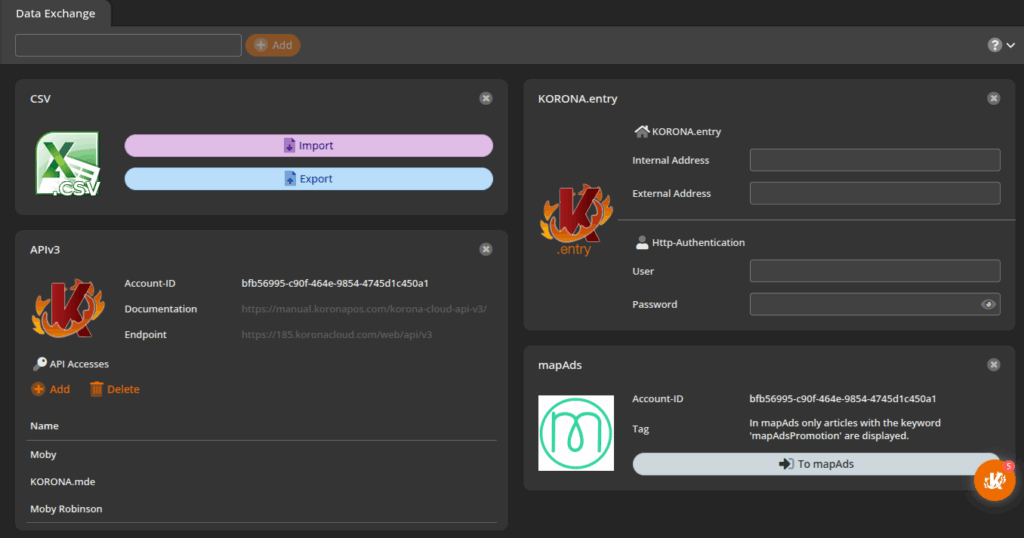Select the Moby Robinson API access row
The height and width of the screenshot is (538, 1024).
[261, 509]
